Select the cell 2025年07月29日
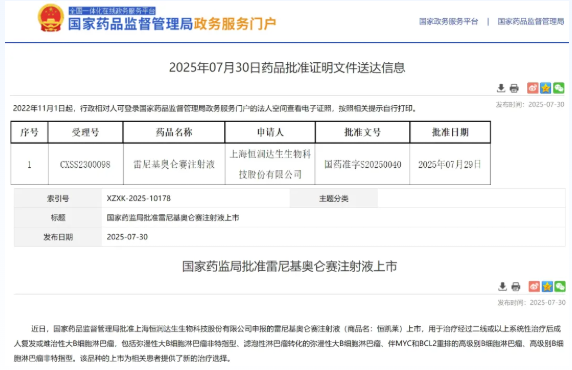Image resolution: width=572 pixels, height=370 pixels. click(x=449, y=165)
